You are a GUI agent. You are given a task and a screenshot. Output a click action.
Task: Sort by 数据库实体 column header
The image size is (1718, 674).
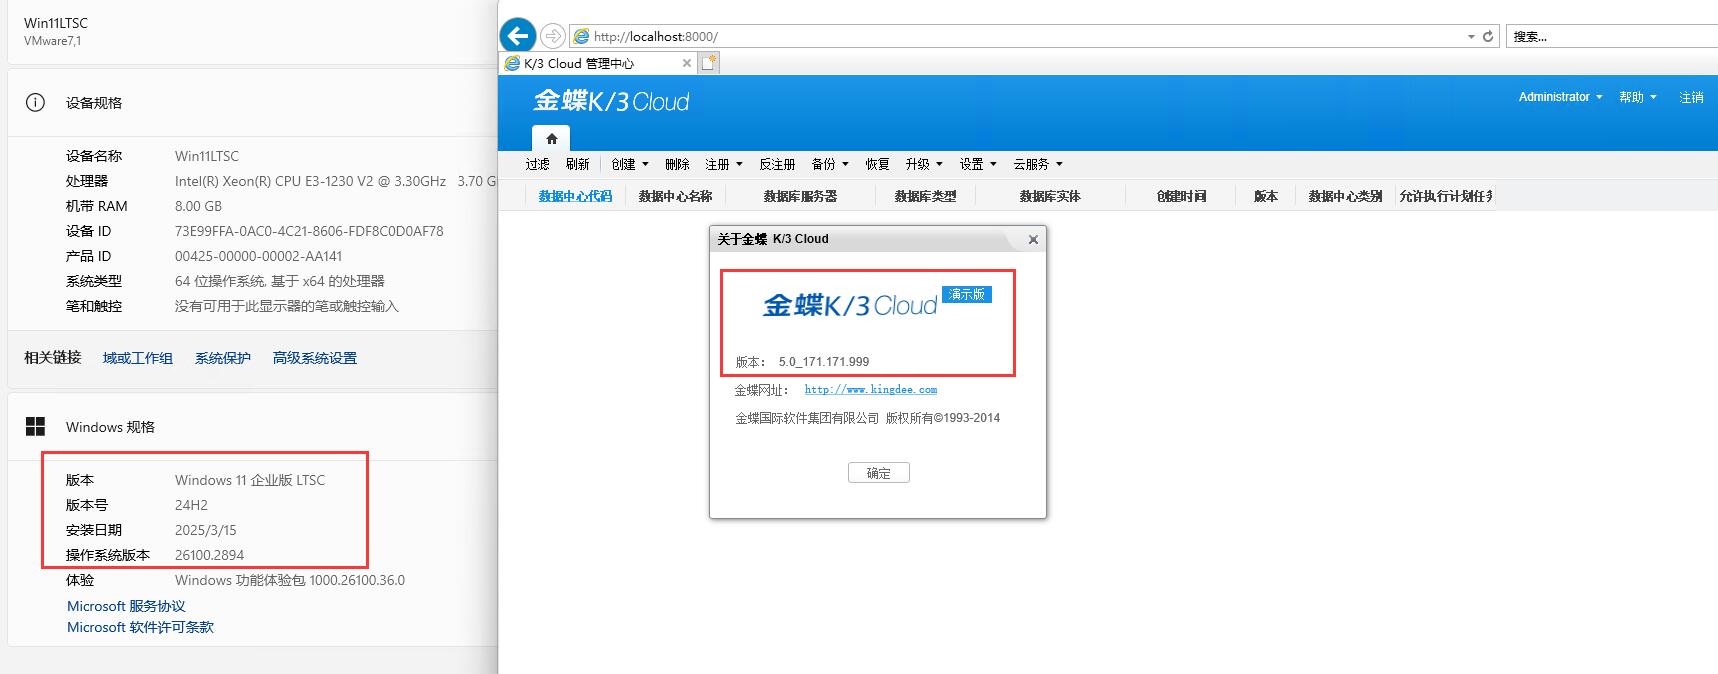[x=1050, y=196]
